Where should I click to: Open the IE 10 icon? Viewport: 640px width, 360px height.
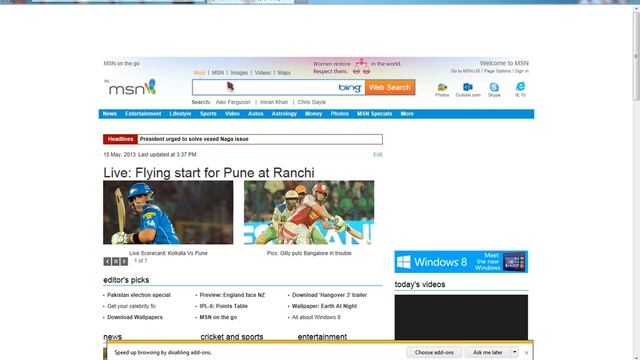520,90
